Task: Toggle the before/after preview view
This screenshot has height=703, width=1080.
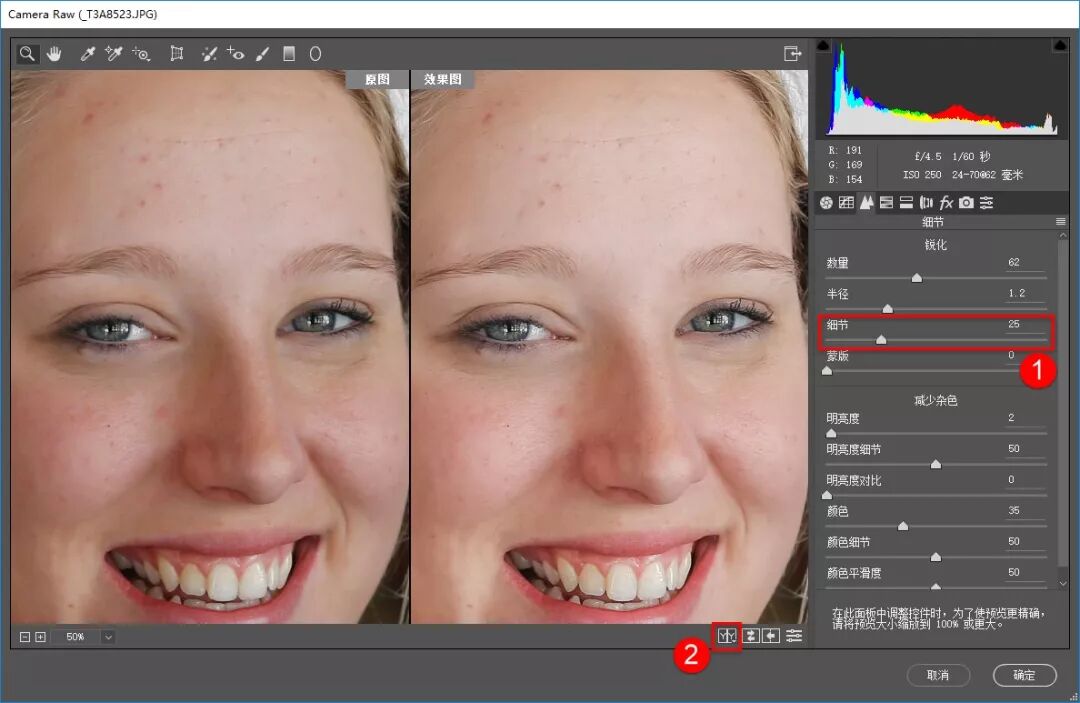Action: 727,636
